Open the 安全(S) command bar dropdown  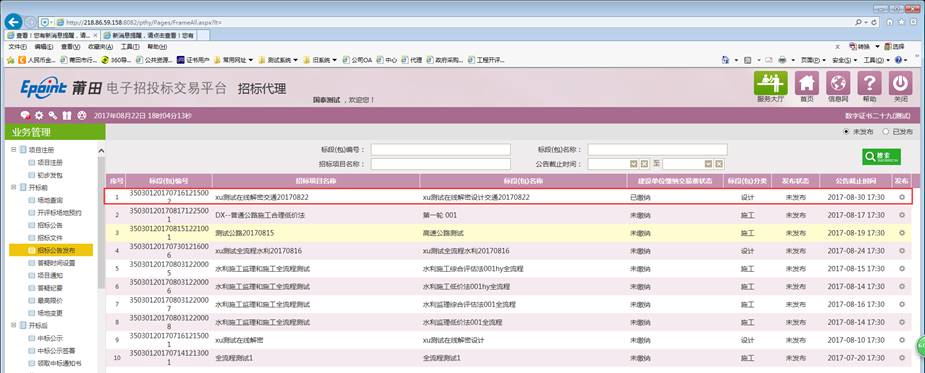[x=845, y=60]
